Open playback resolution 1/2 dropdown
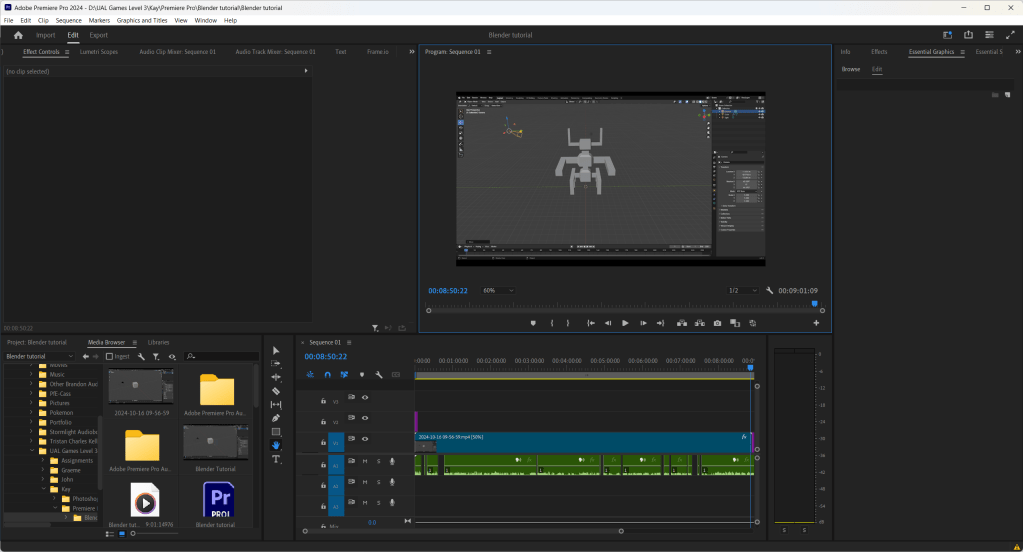 pos(741,290)
